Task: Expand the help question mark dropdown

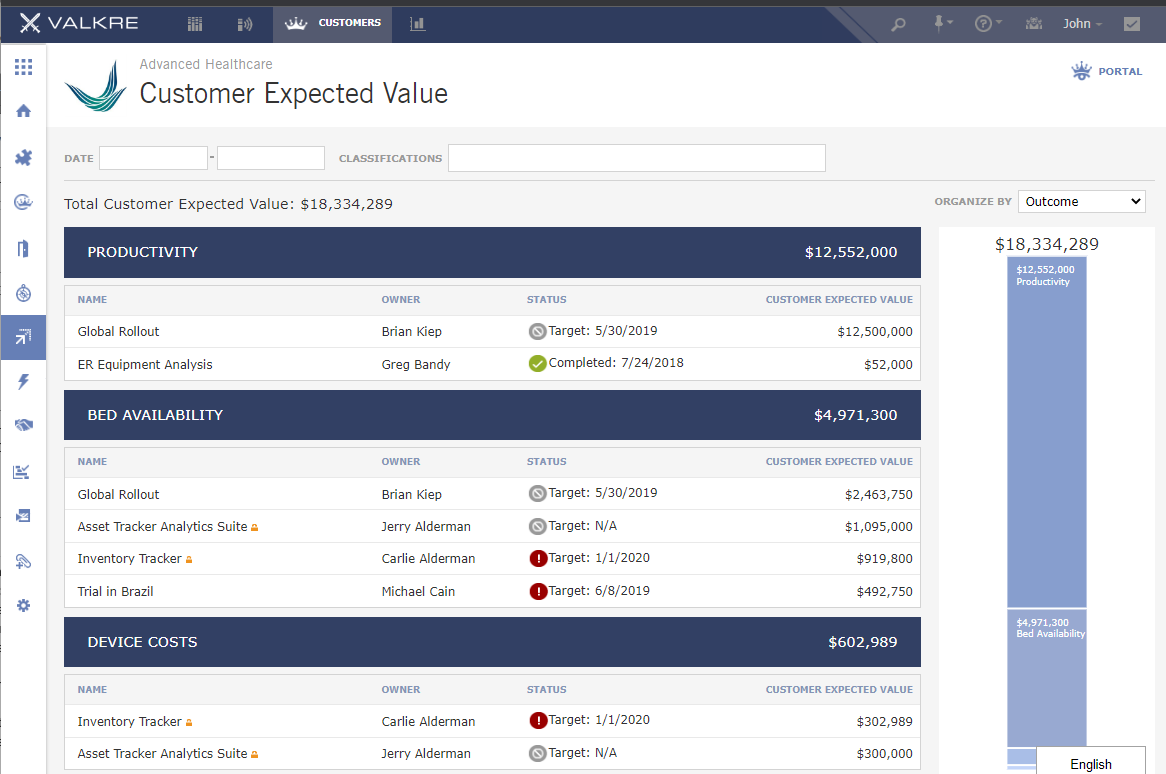Action: [x=986, y=23]
